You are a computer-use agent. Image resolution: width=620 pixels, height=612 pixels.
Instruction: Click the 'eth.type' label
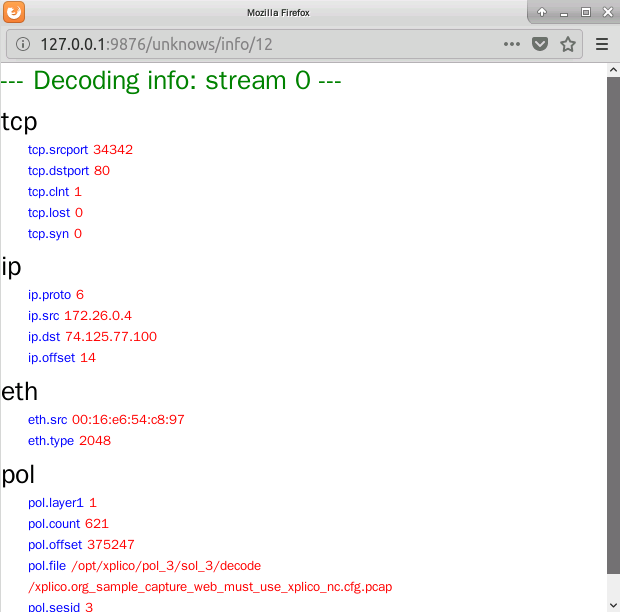coord(51,441)
